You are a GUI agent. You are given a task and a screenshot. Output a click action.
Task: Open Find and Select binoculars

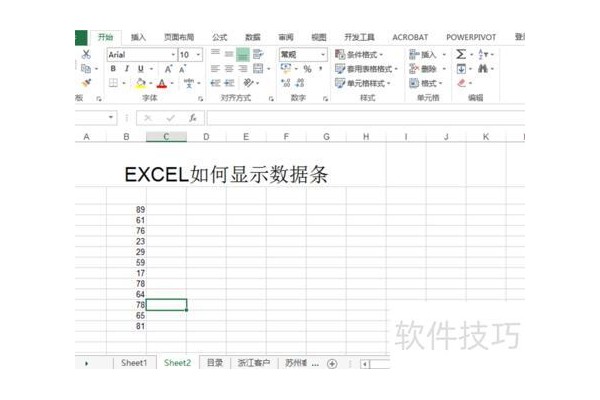coord(483,69)
